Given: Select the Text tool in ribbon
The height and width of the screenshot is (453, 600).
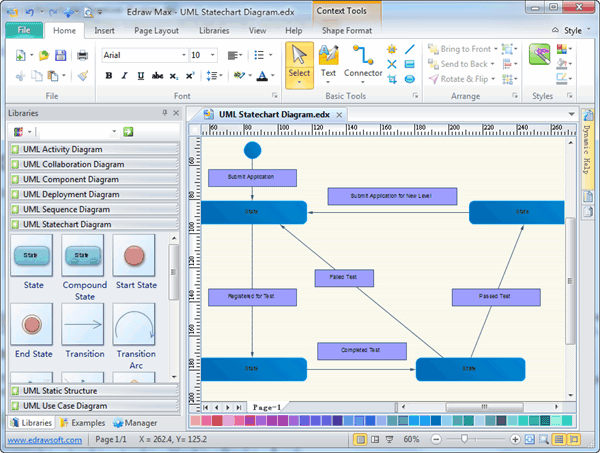Looking at the screenshot, I should point(328,63).
